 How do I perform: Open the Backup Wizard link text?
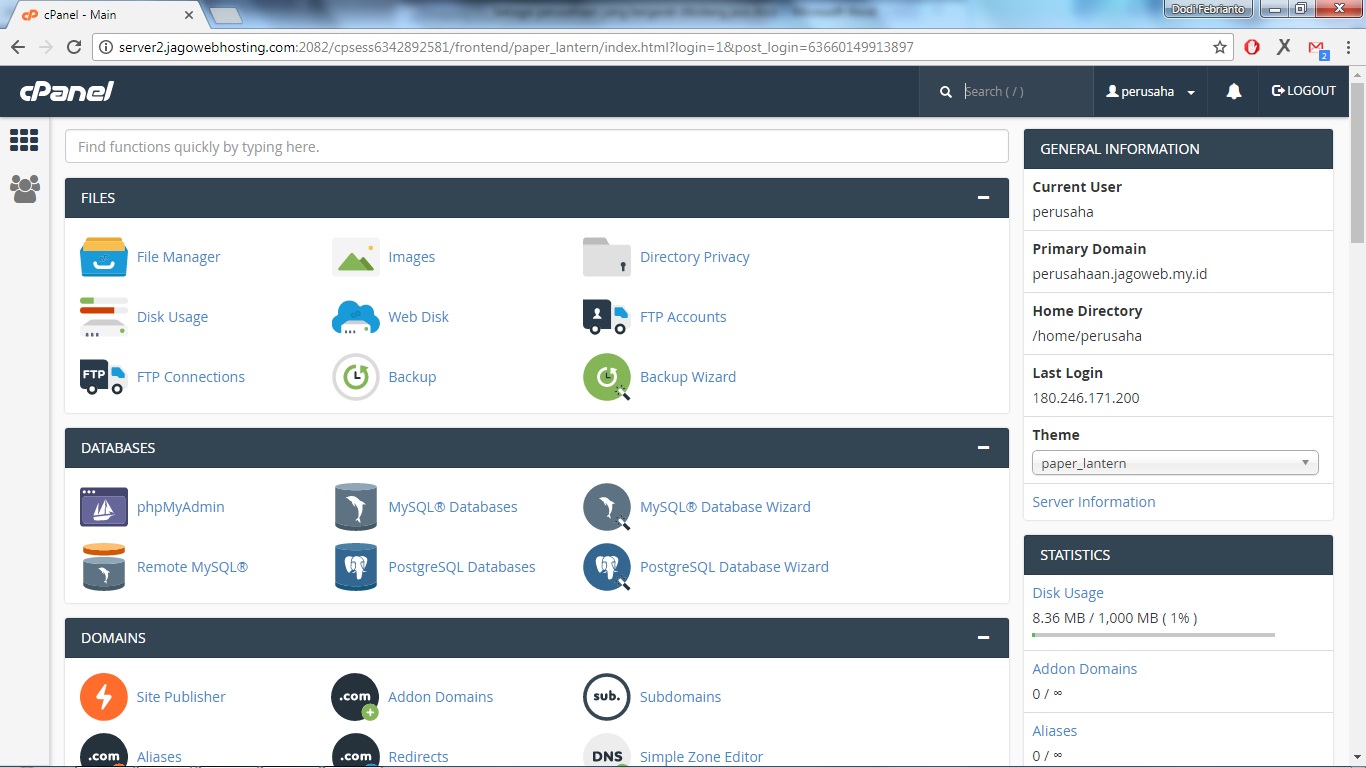(688, 377)
